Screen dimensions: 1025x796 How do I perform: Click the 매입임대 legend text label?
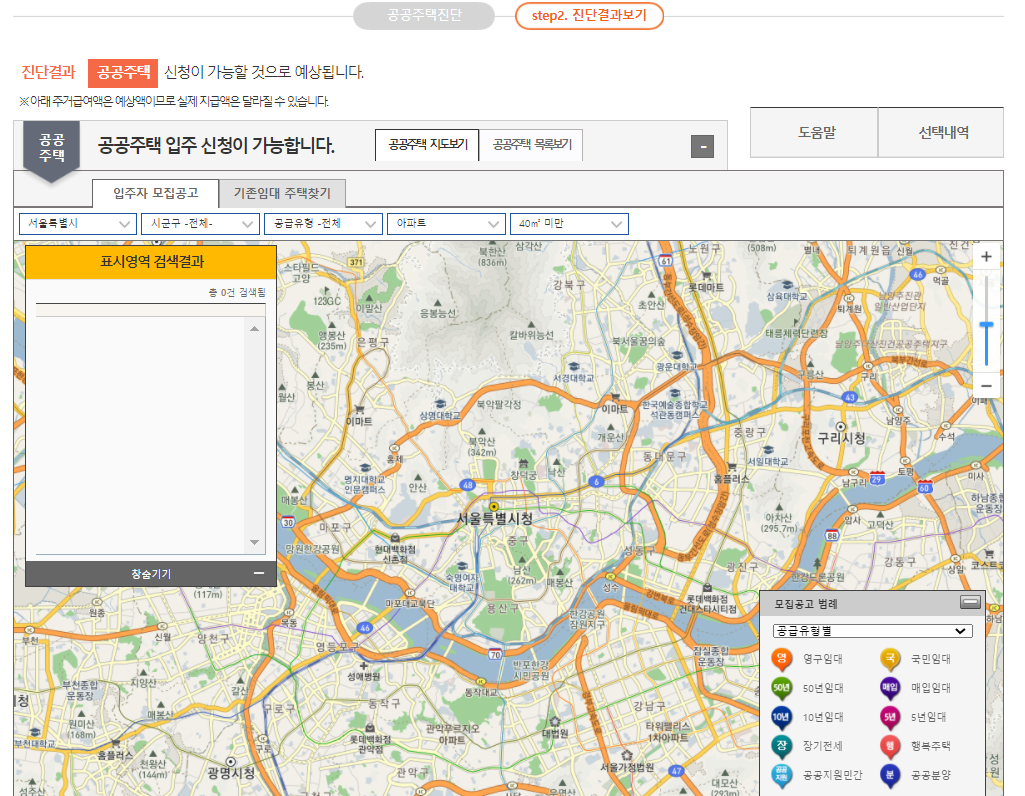pyautogui.click(x=931, y=688)
